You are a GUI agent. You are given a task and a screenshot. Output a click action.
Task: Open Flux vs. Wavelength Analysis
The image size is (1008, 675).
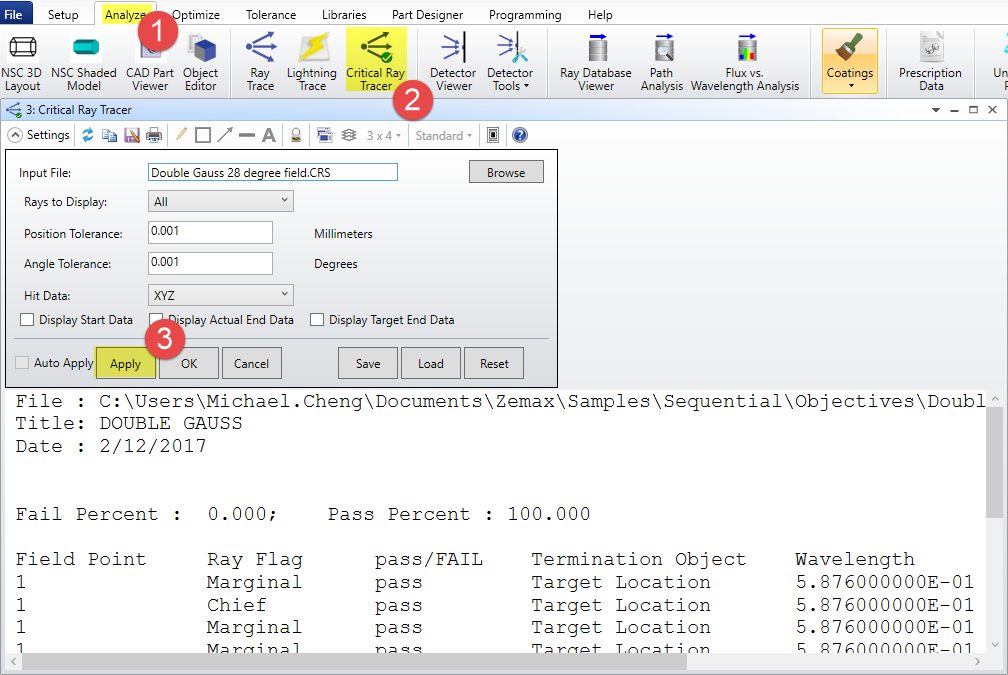[745, 63]
